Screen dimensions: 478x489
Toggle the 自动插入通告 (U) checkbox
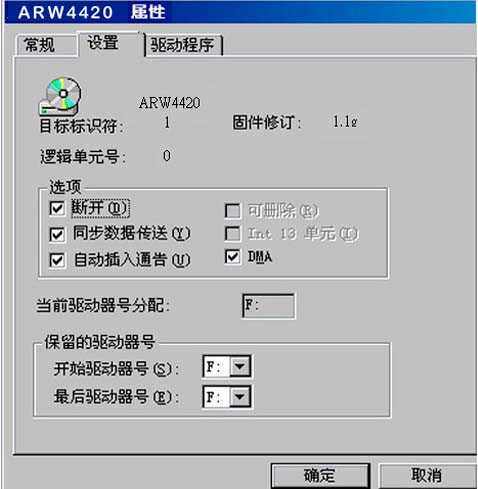pos(57,260)
